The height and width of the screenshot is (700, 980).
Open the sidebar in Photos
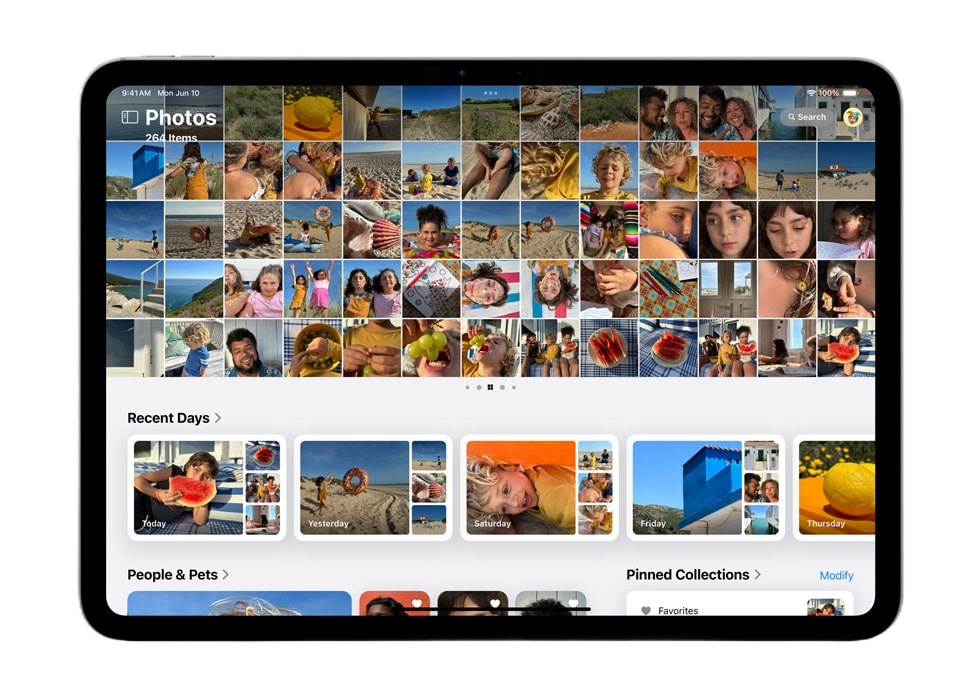129,117
